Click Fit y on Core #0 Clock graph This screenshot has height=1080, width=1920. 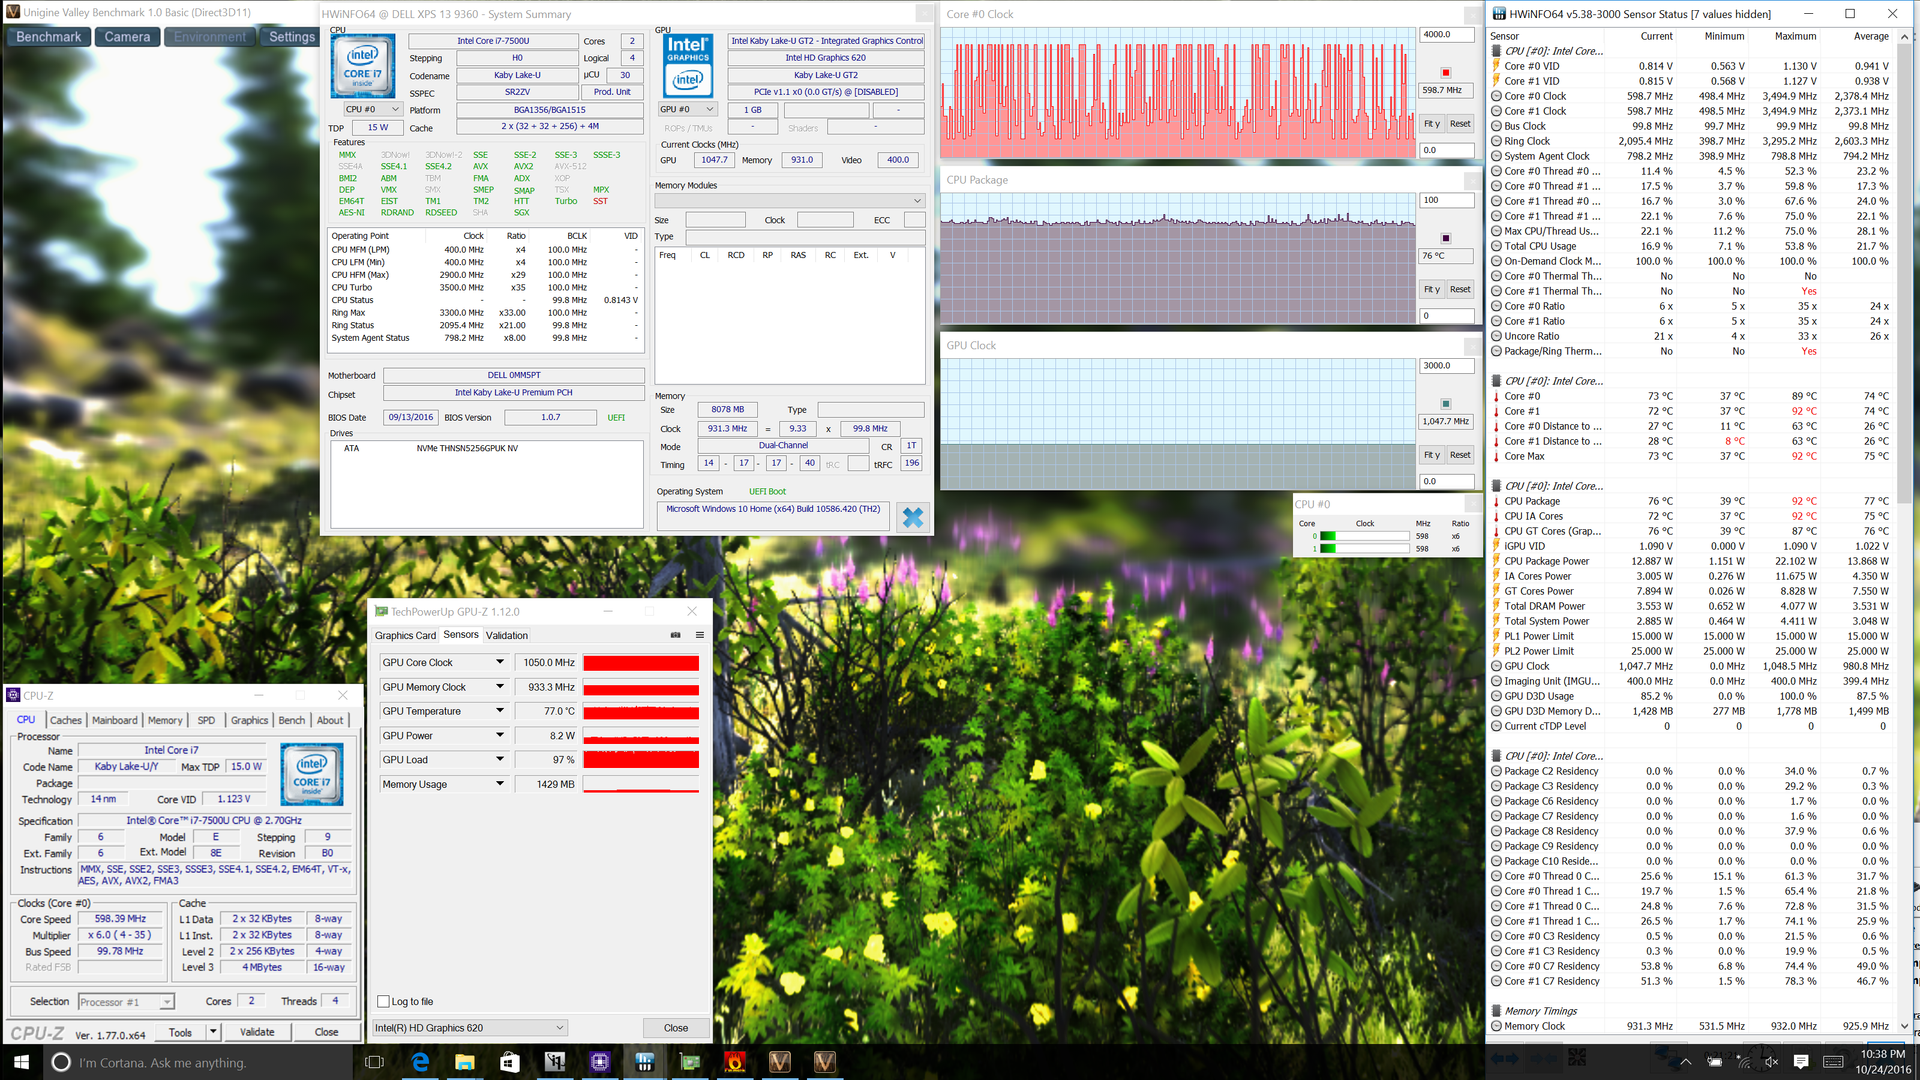tap(1432, 124)
